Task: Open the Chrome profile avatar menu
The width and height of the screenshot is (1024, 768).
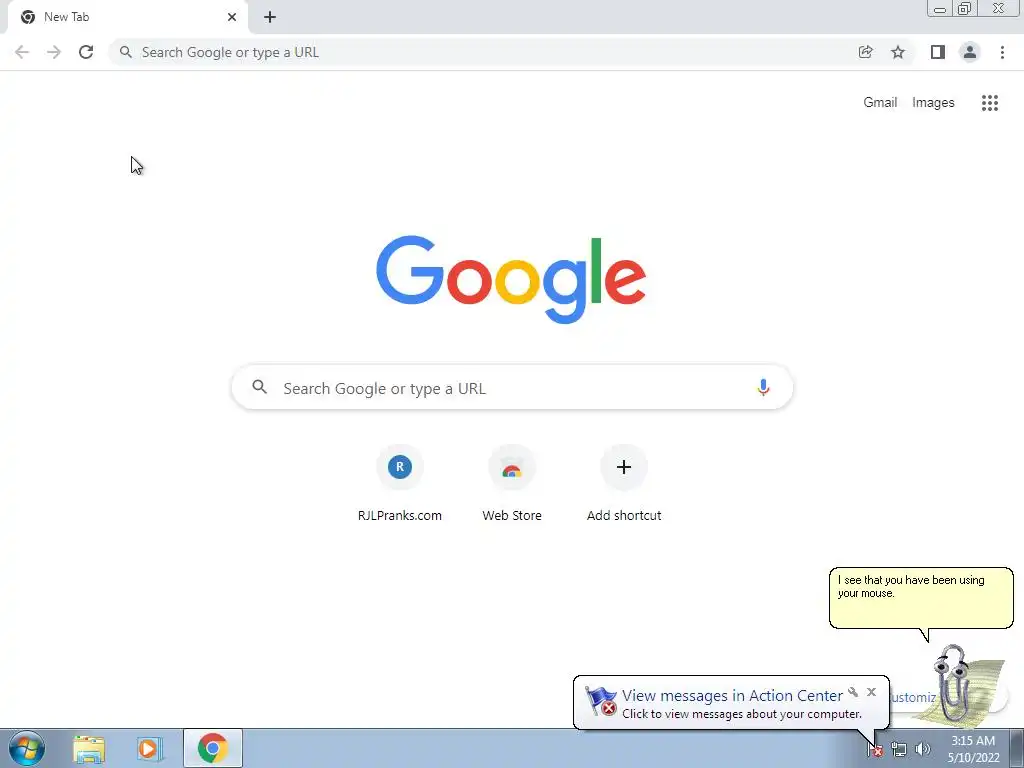Action: pyautogui.click(x=970, y=52)
